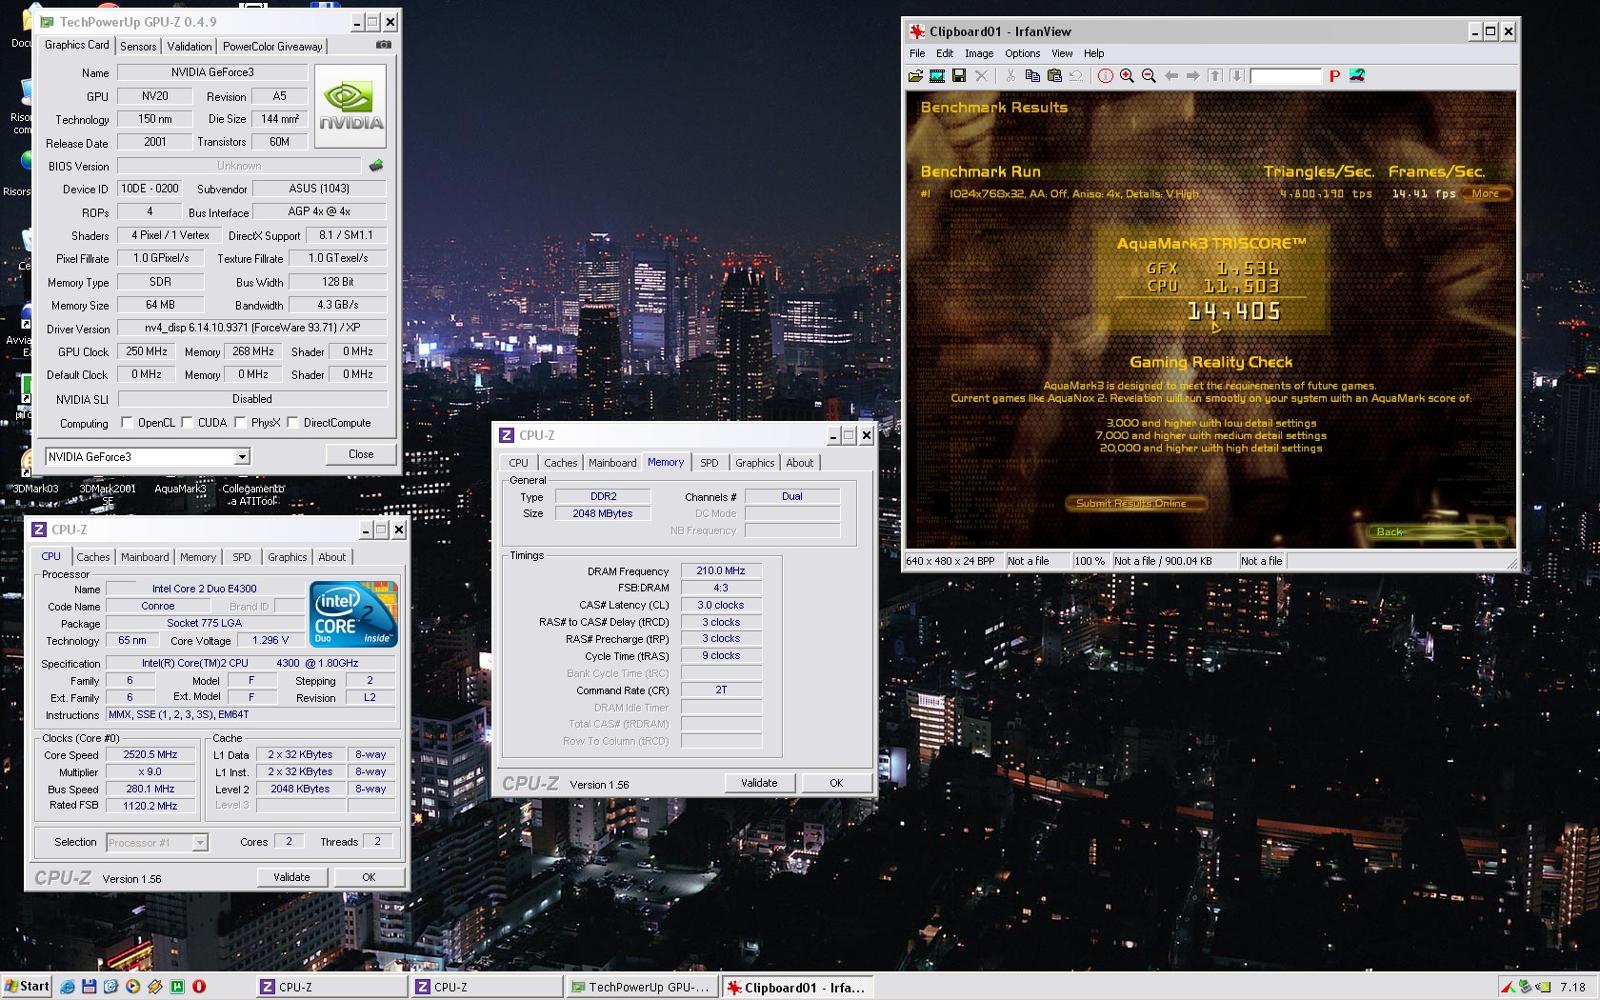Viewport: 1600px width, 1000px height.
Task: Enable the OpenCL checkbox in GPU-Z
Action: click(x=127, y=423)
